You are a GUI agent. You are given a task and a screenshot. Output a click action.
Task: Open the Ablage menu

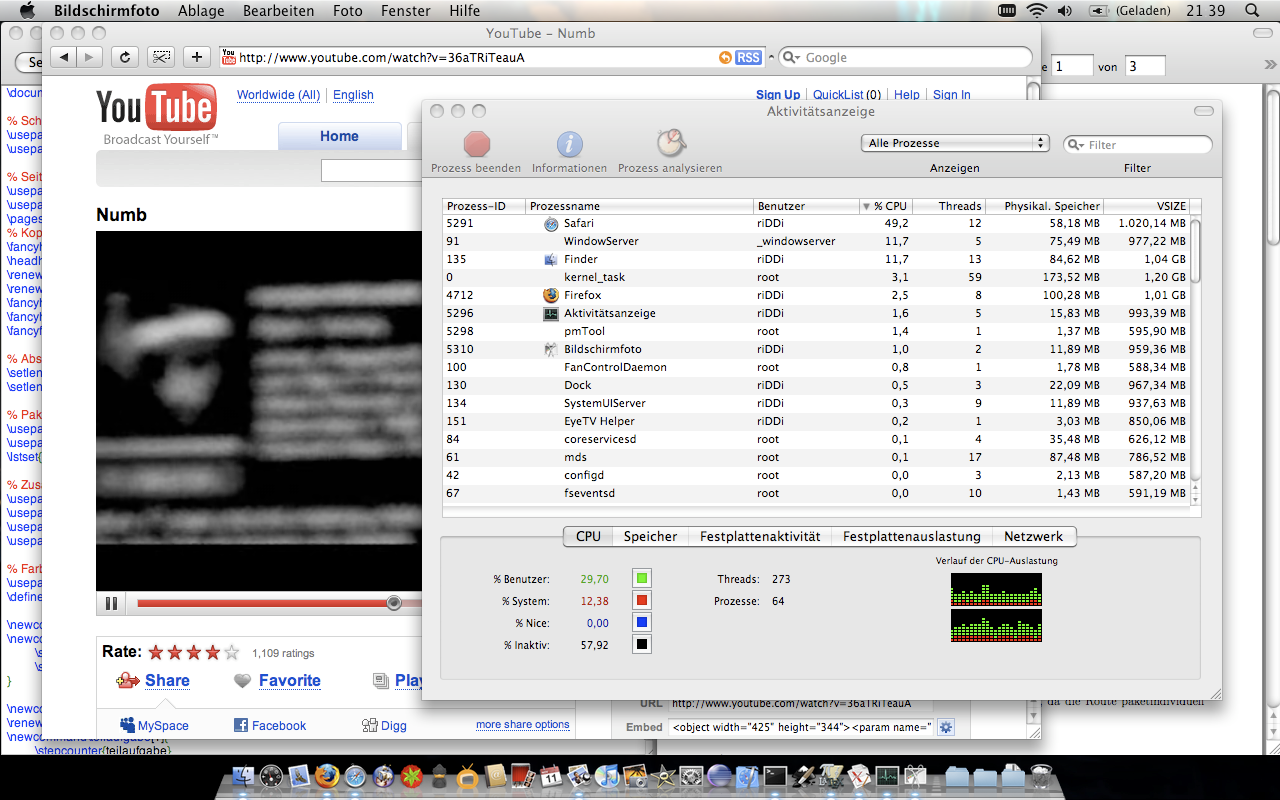pyautogui.click(x=201, y=11)
